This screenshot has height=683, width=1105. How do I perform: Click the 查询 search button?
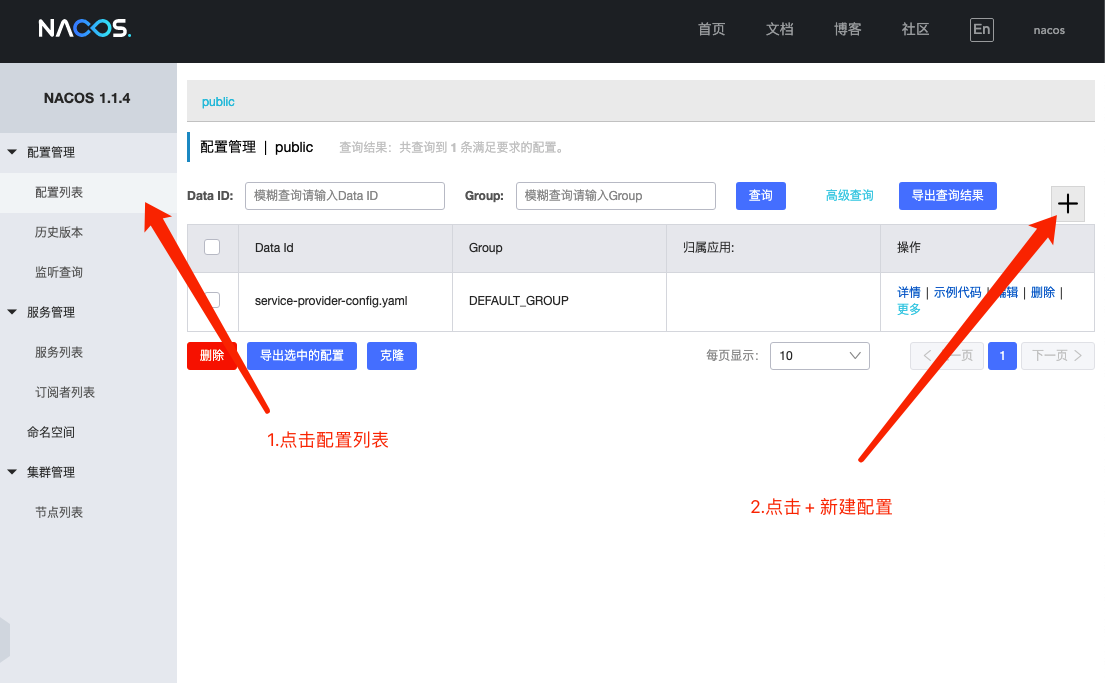[x=760, y=195]
